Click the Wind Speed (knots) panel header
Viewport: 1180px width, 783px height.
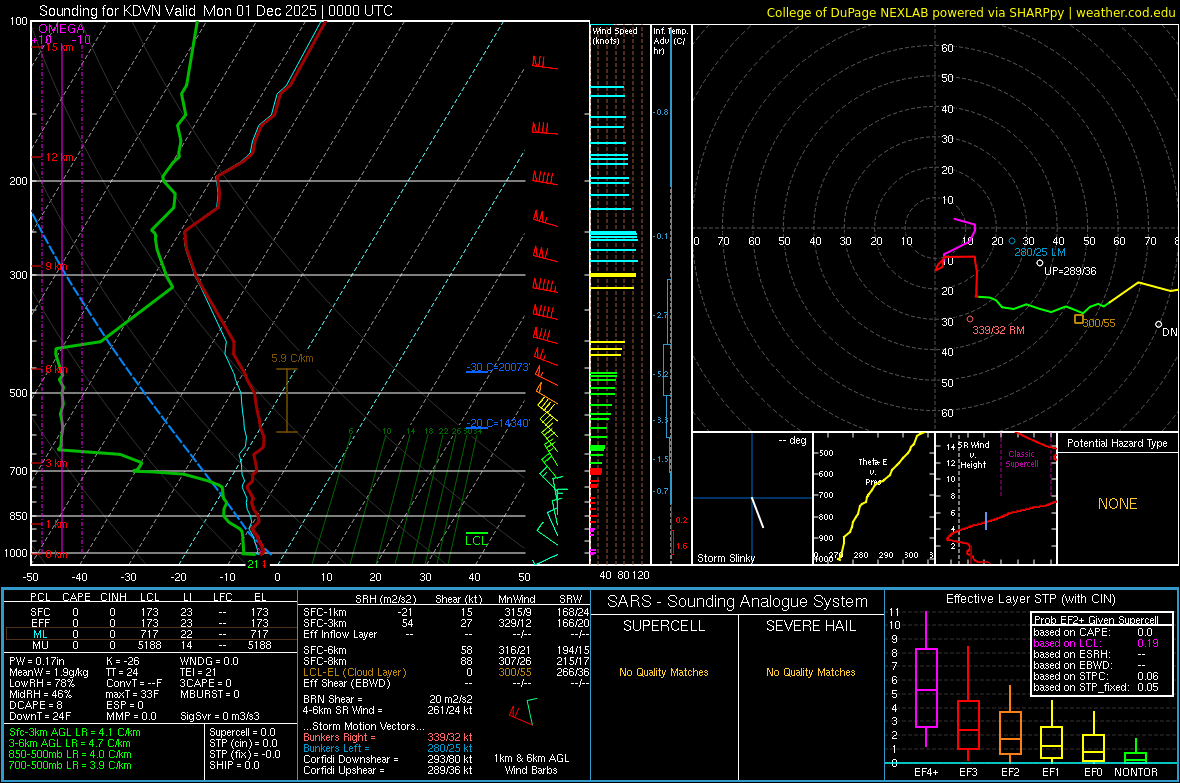pos(614,35)
